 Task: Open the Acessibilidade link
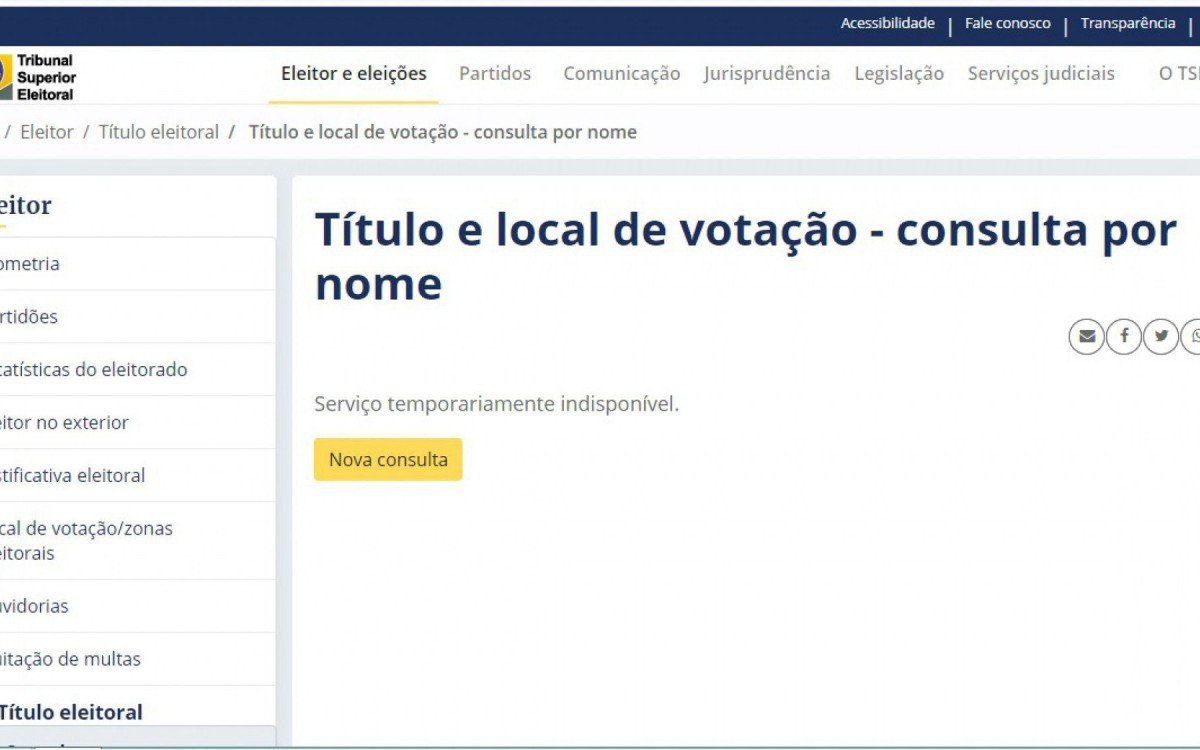[890, 22]
